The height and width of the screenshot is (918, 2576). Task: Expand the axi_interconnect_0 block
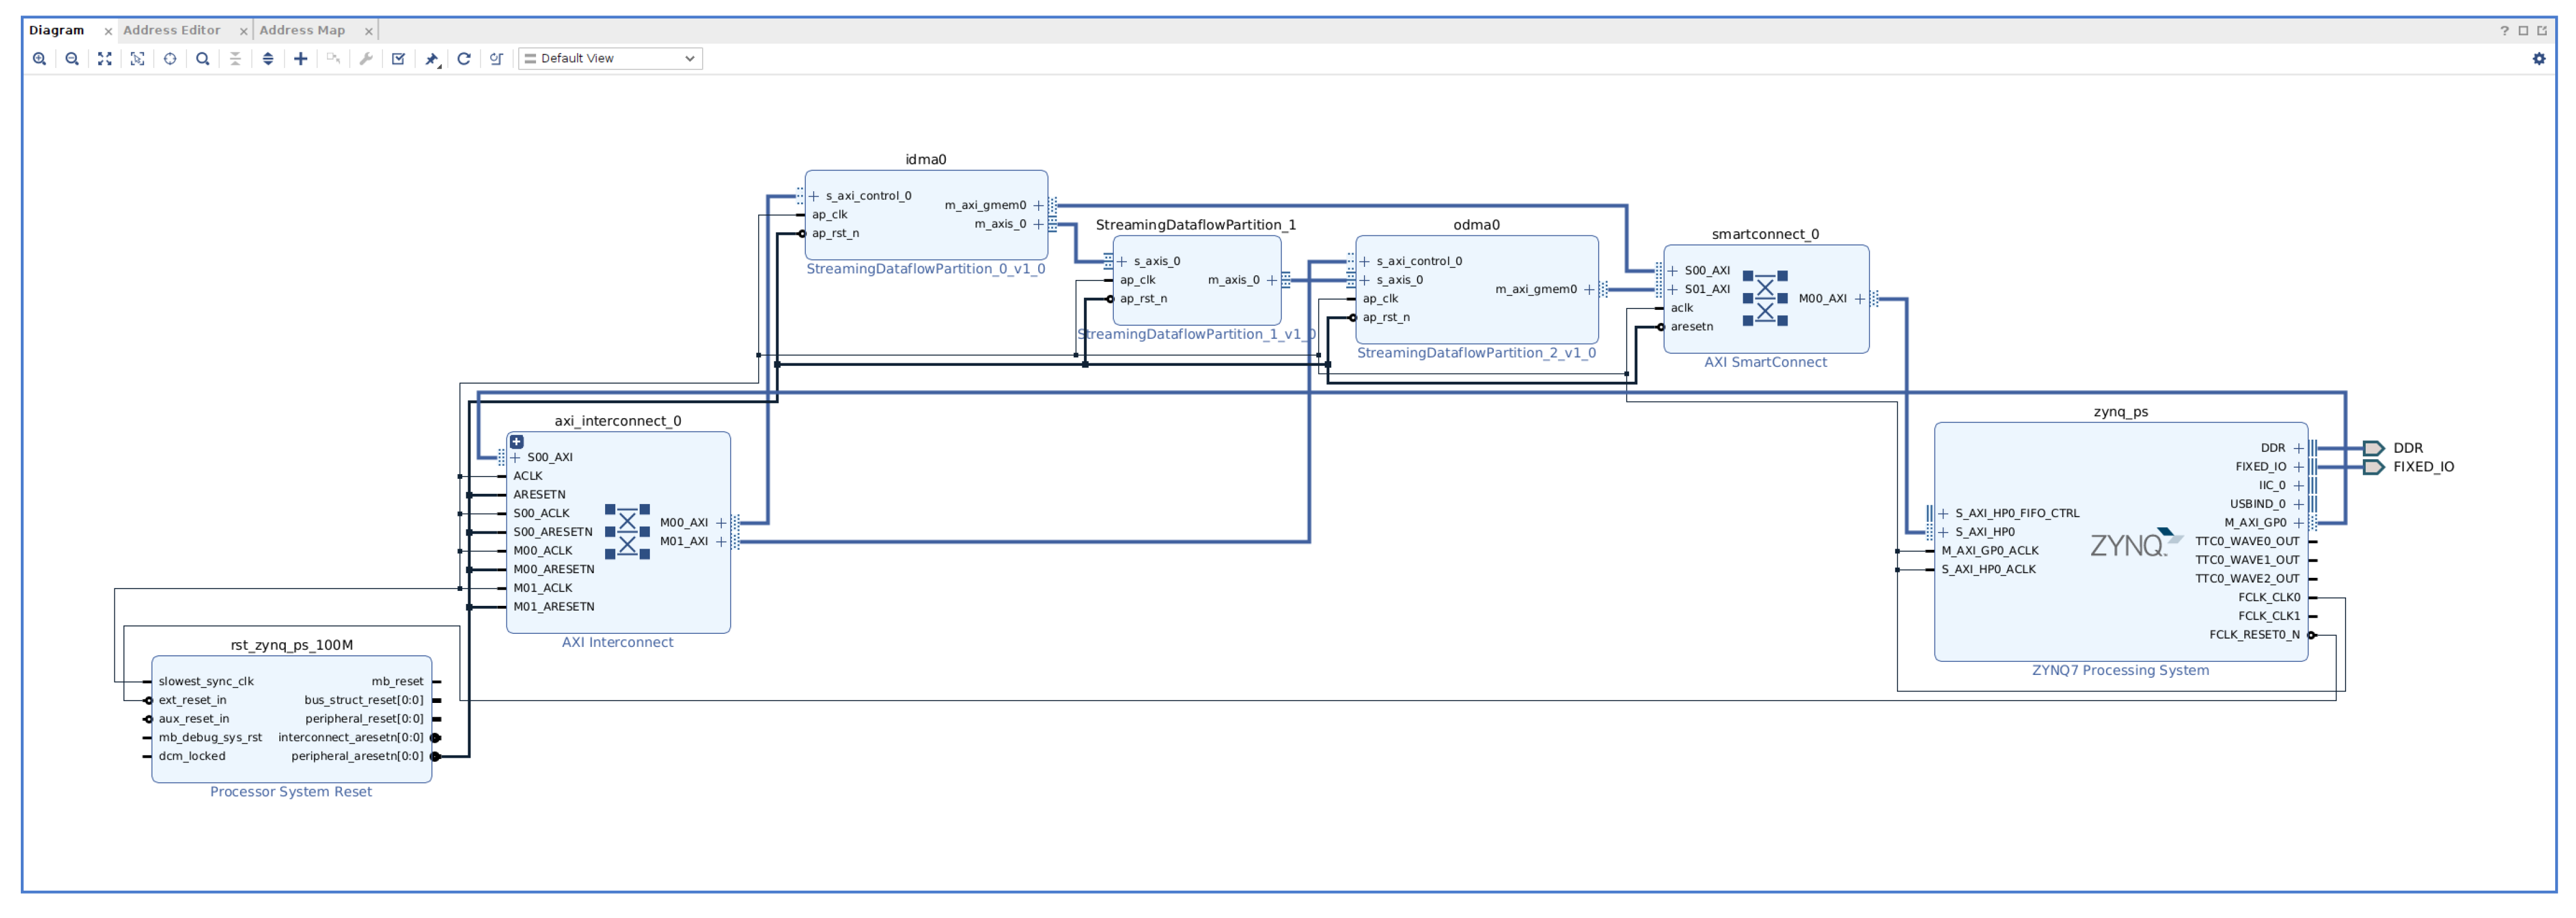tap(517, 442)
